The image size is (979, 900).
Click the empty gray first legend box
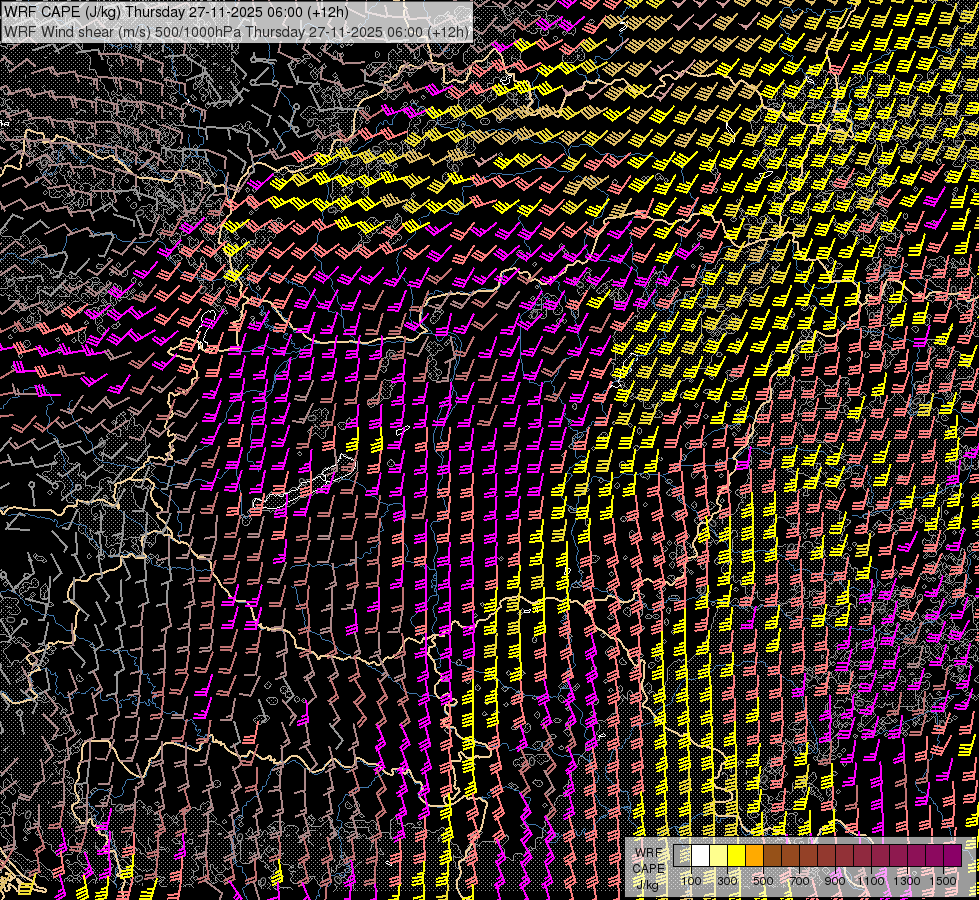(x=683, y=856)
